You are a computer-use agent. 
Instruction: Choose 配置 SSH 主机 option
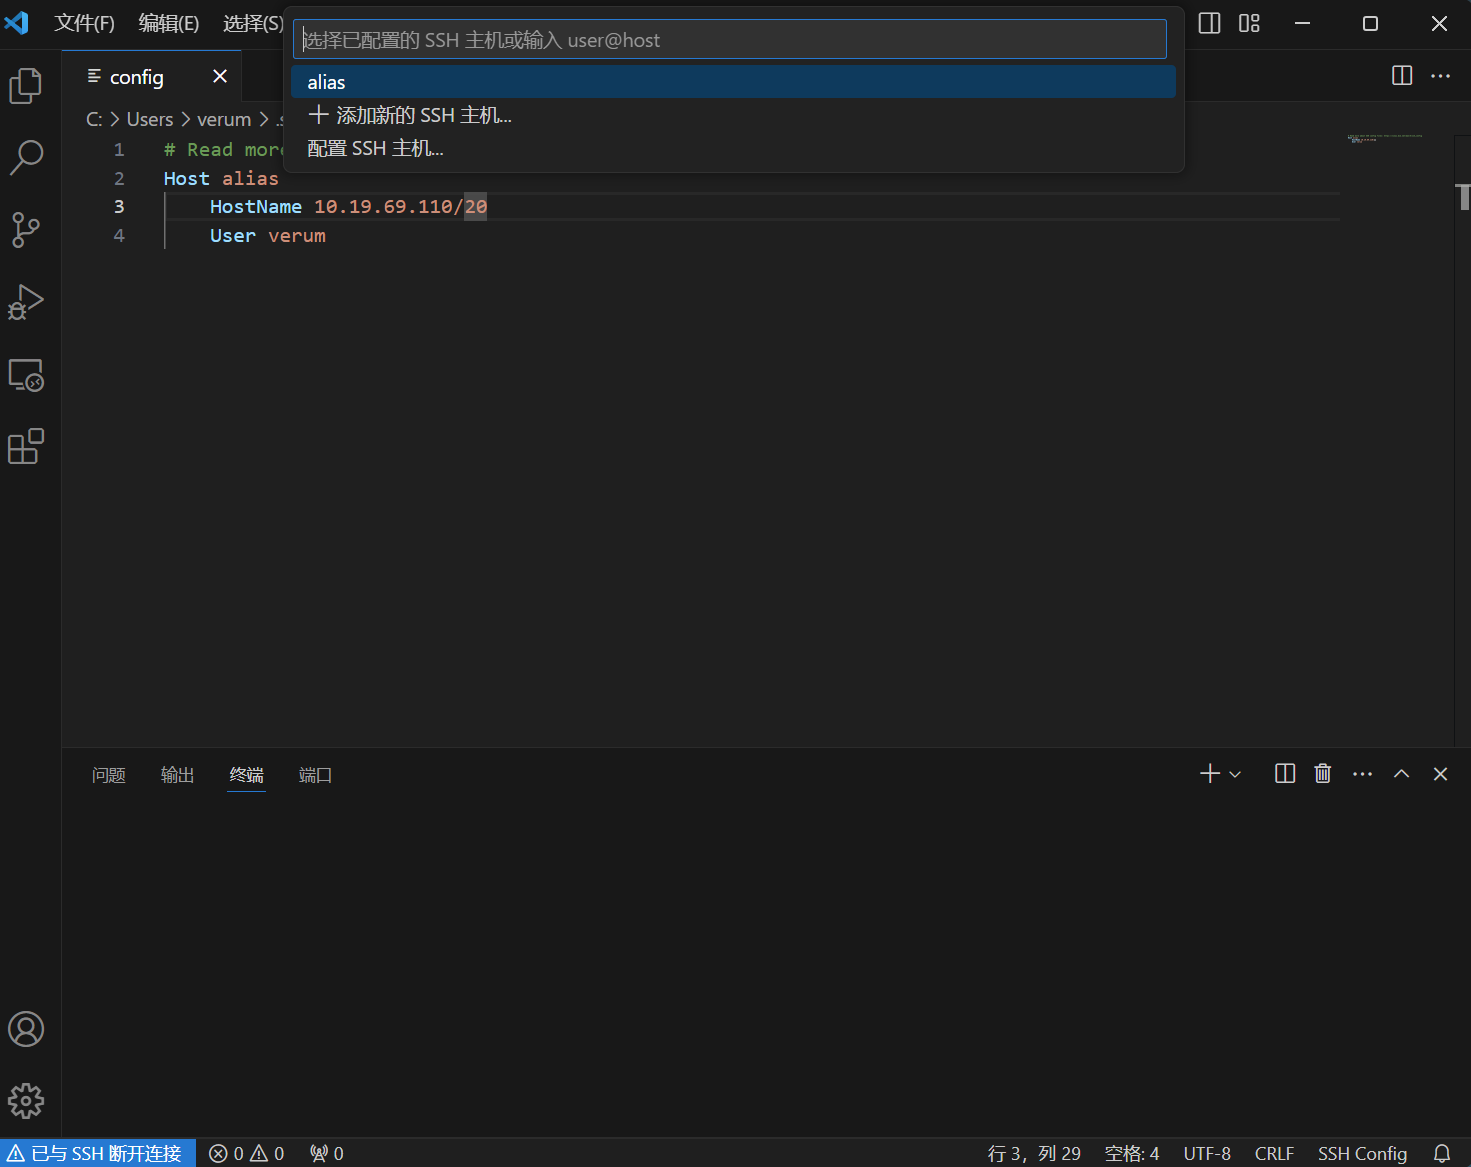click(x=733, y=148)
